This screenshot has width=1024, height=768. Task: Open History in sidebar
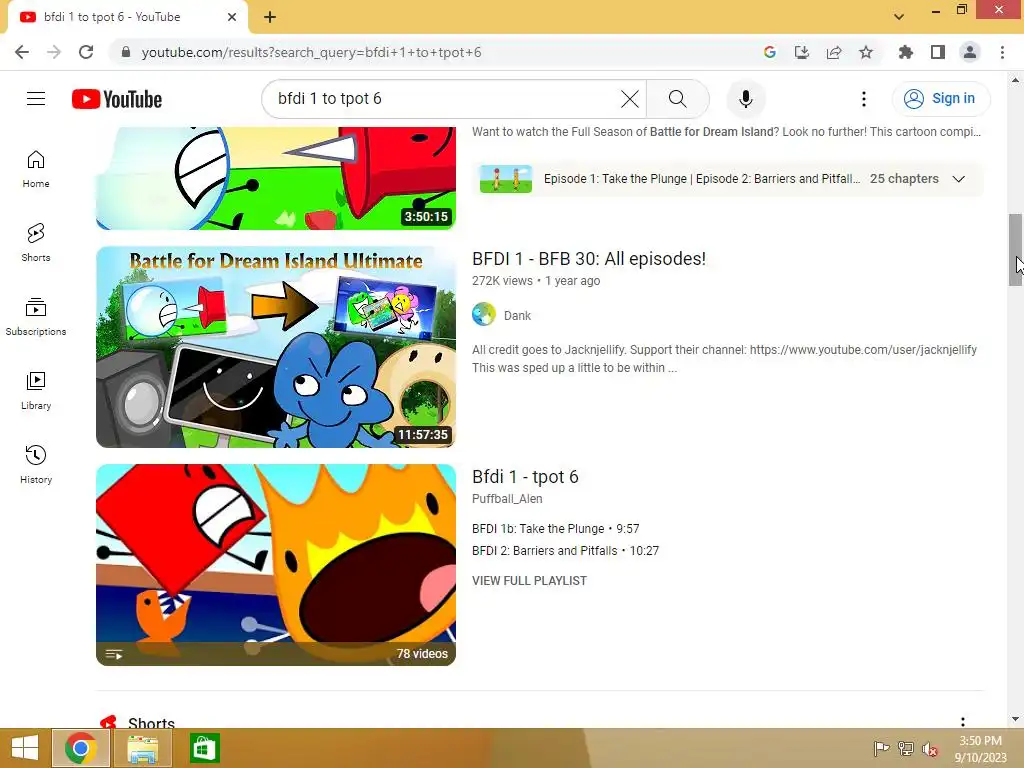(x=36, y=464)
